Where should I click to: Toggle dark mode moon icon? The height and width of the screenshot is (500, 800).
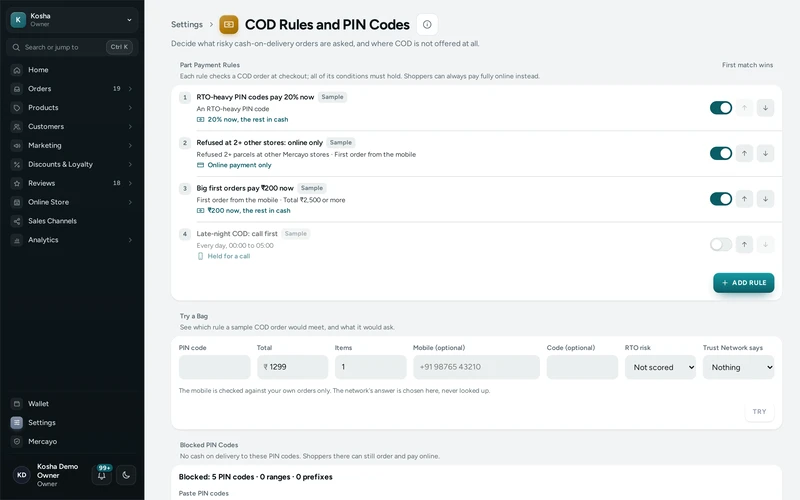click(x=126, y=475)
